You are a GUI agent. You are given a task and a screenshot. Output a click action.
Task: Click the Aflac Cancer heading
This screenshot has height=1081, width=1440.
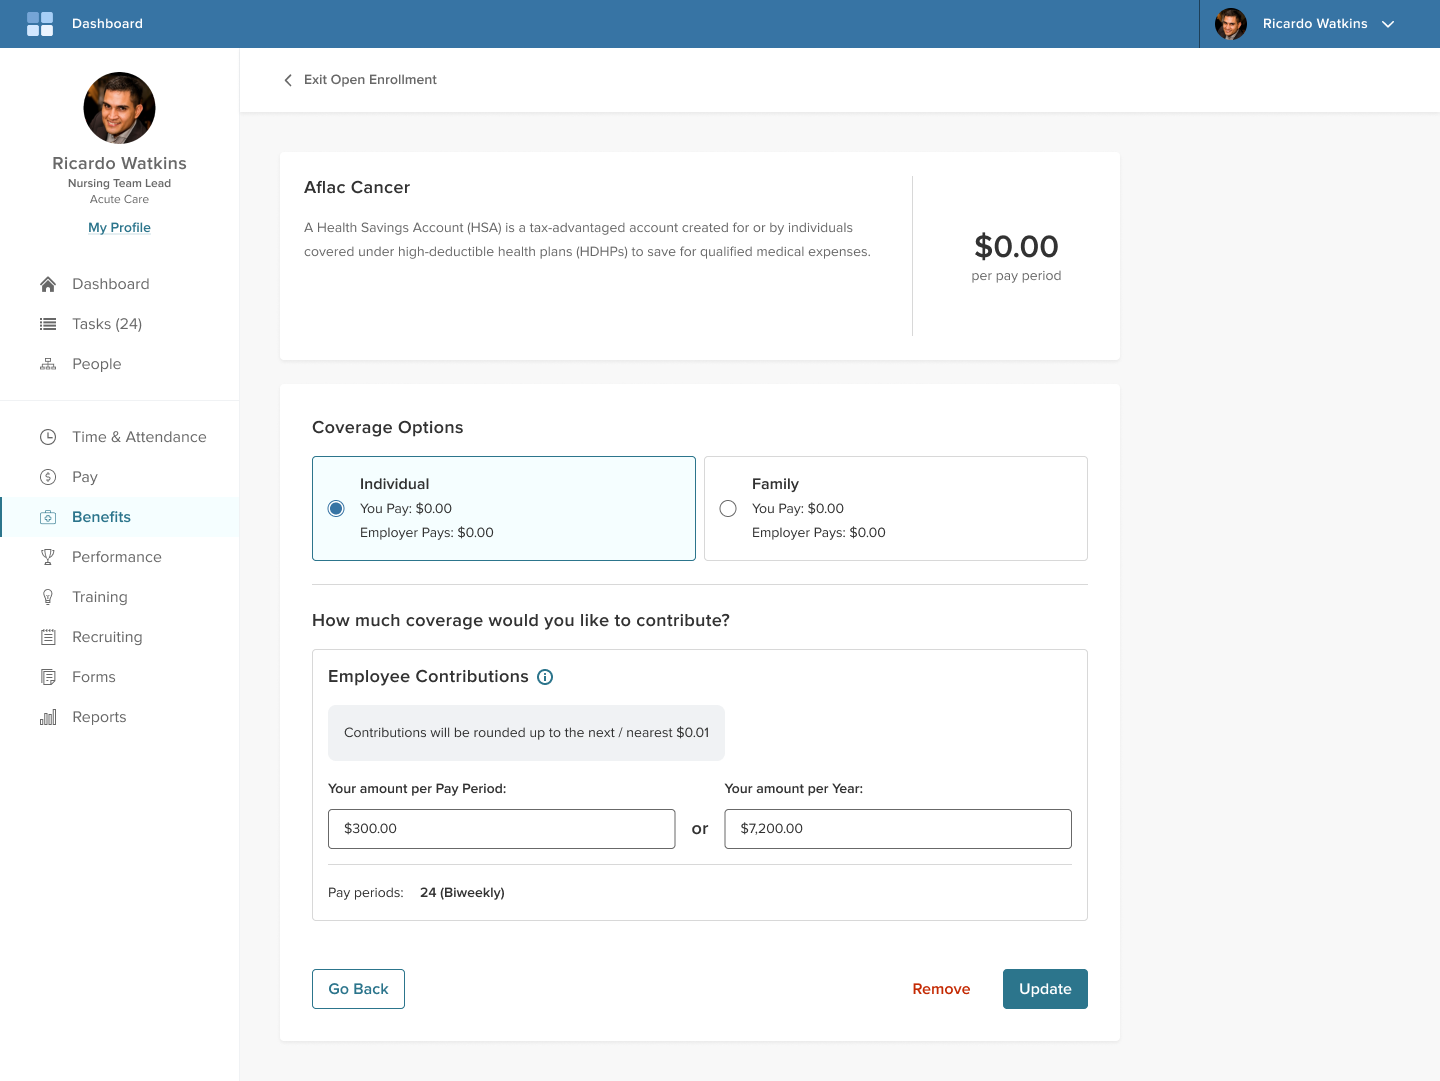(357, 188)
